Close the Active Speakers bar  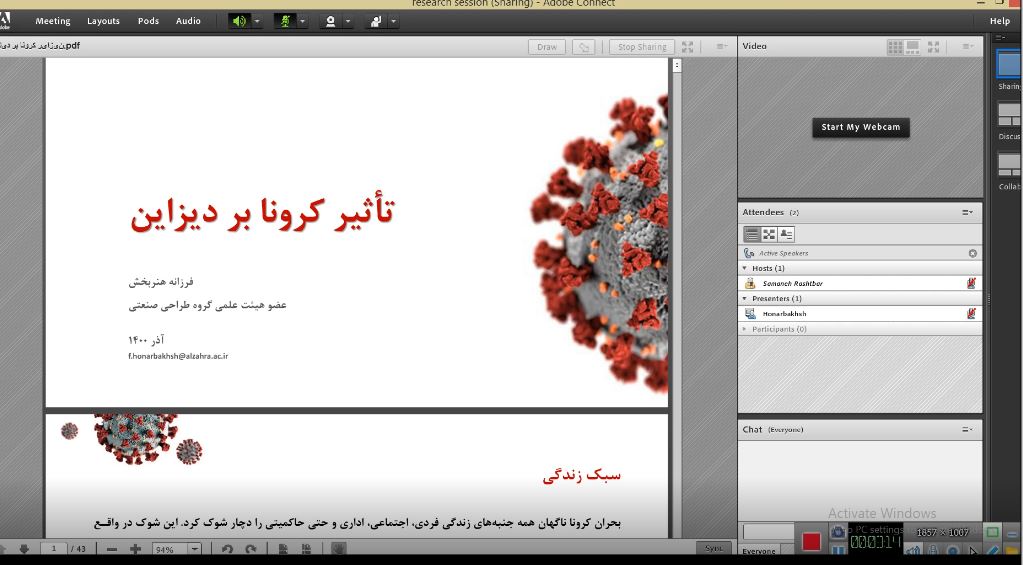point(973,253)
